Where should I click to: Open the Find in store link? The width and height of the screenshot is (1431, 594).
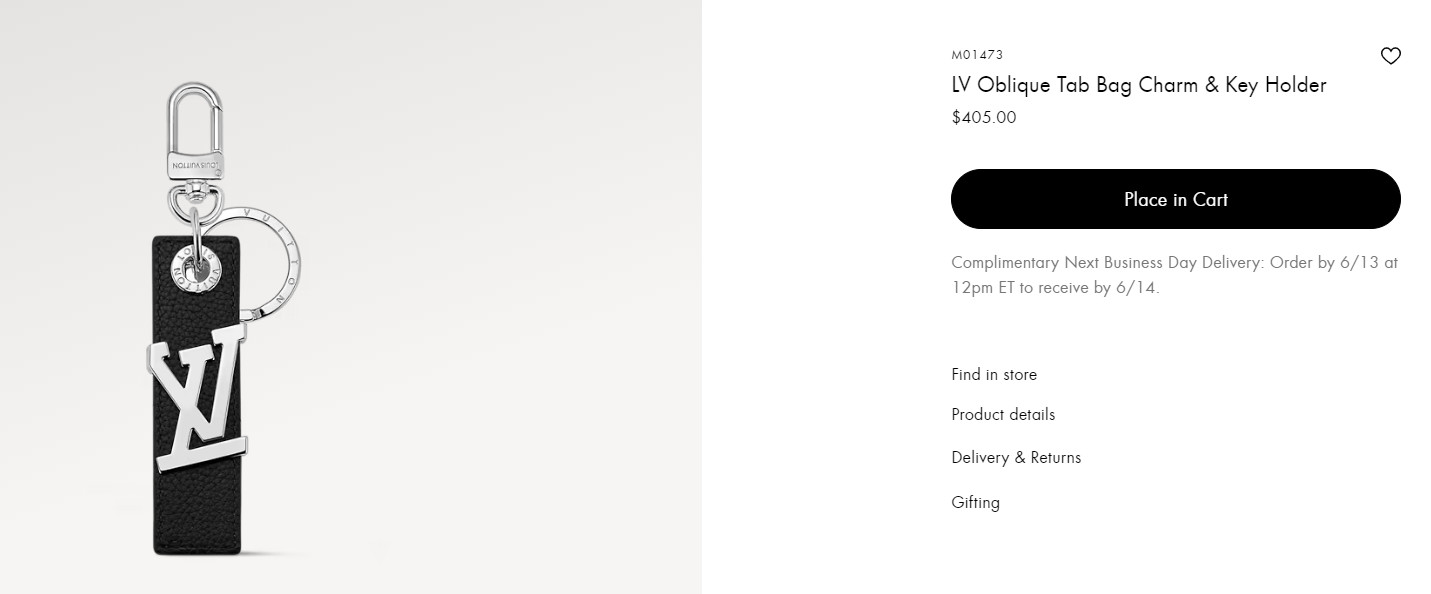pyautogui.click(x=993, y=375)
